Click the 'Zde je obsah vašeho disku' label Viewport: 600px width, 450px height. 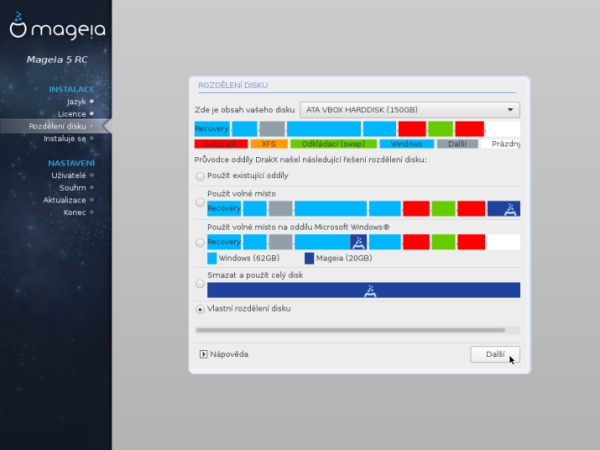245,110
